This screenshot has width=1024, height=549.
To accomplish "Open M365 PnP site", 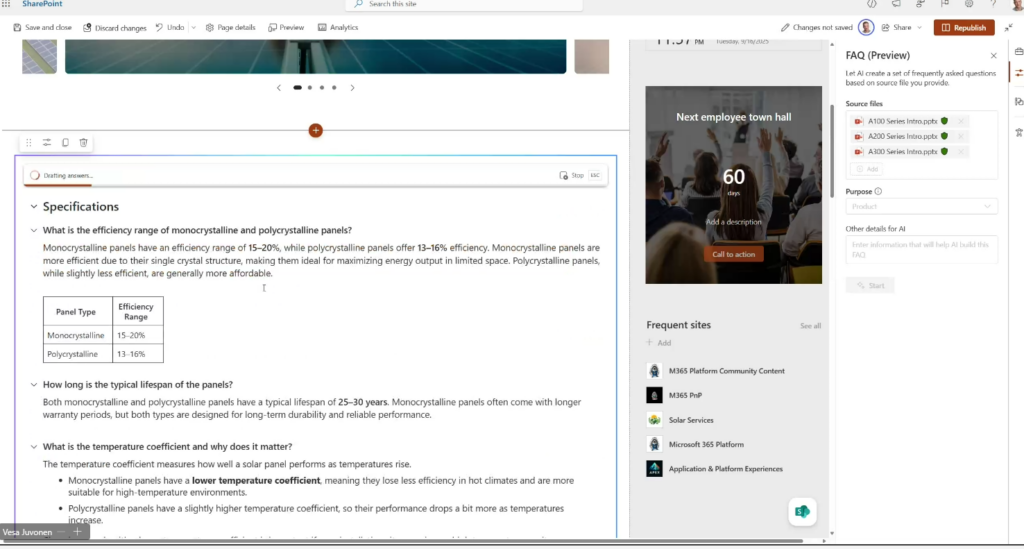I will coord(685,396).
